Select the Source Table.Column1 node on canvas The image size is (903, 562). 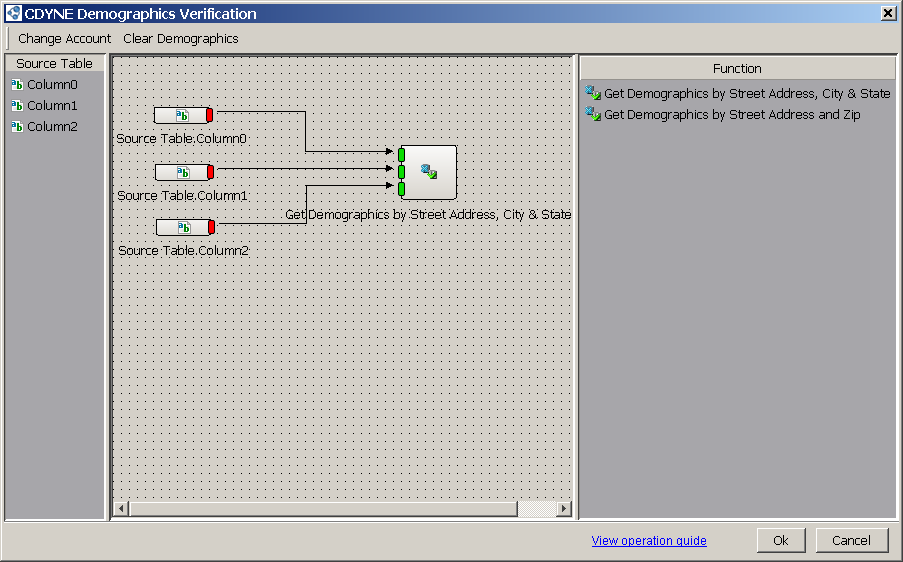[184, 172]
